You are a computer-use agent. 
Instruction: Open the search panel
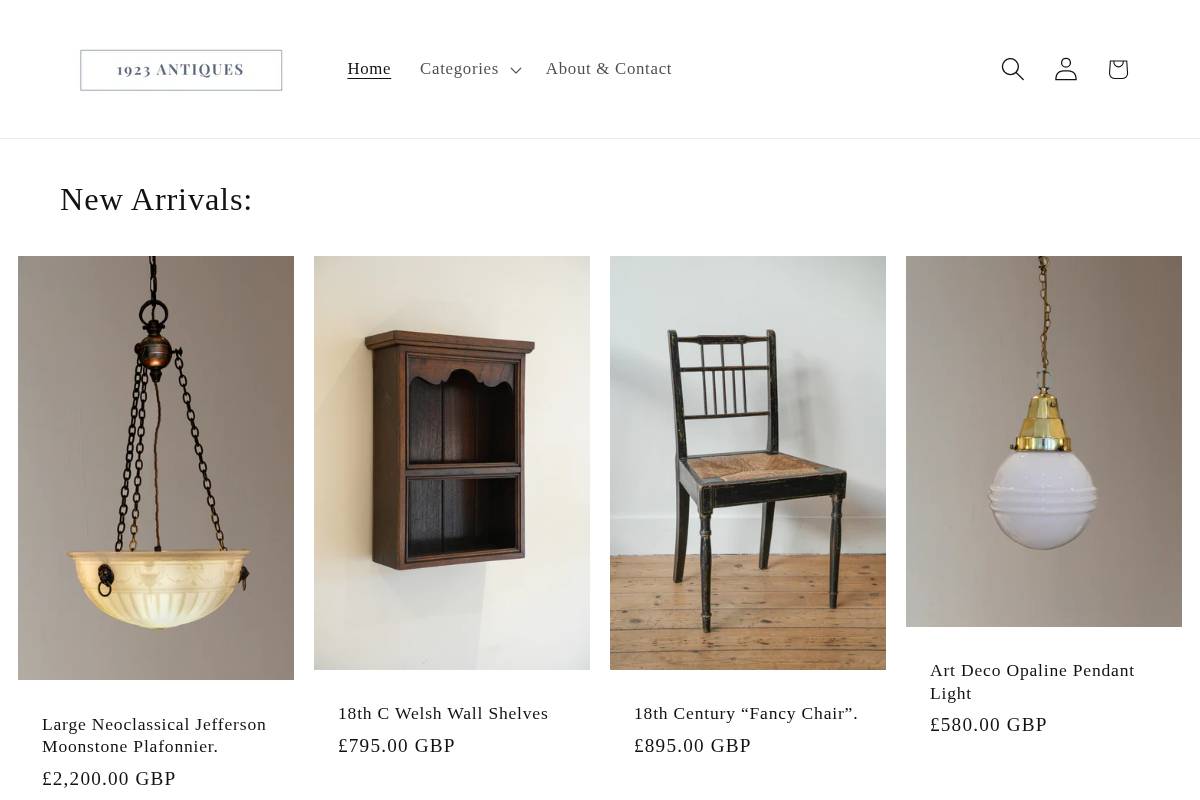point(1012,69)
